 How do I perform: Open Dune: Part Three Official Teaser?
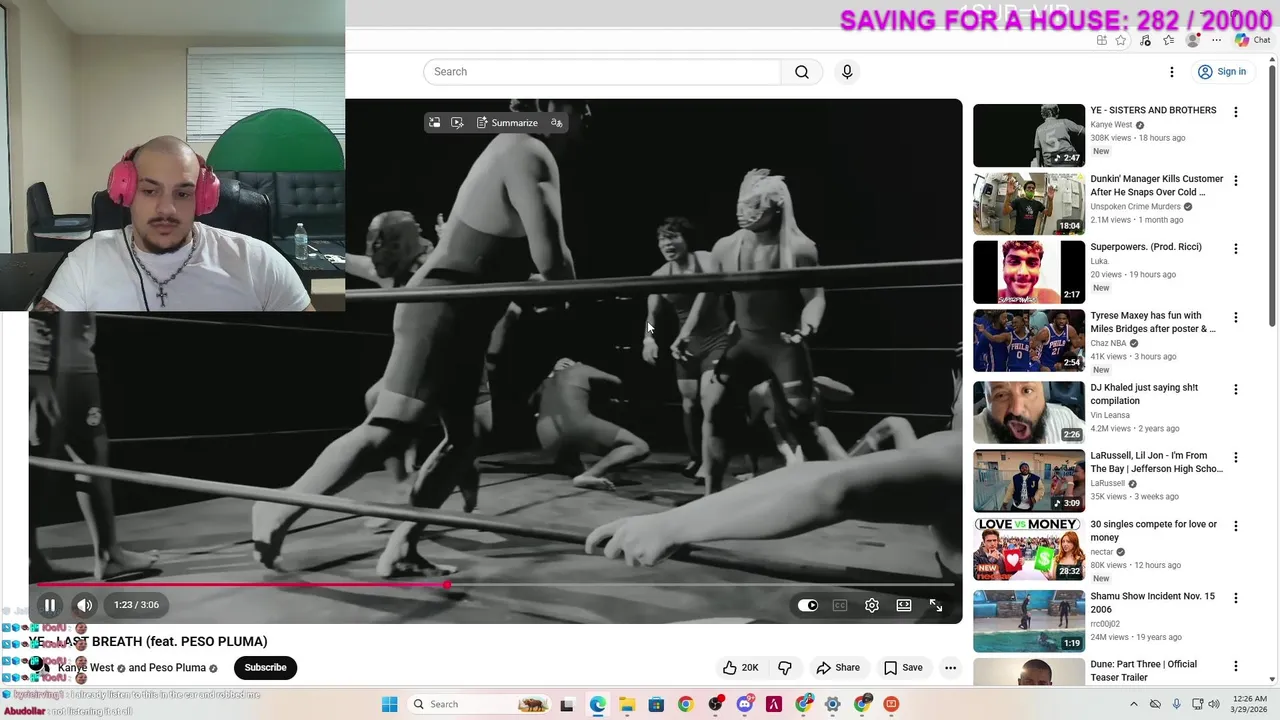[1143, 670]
